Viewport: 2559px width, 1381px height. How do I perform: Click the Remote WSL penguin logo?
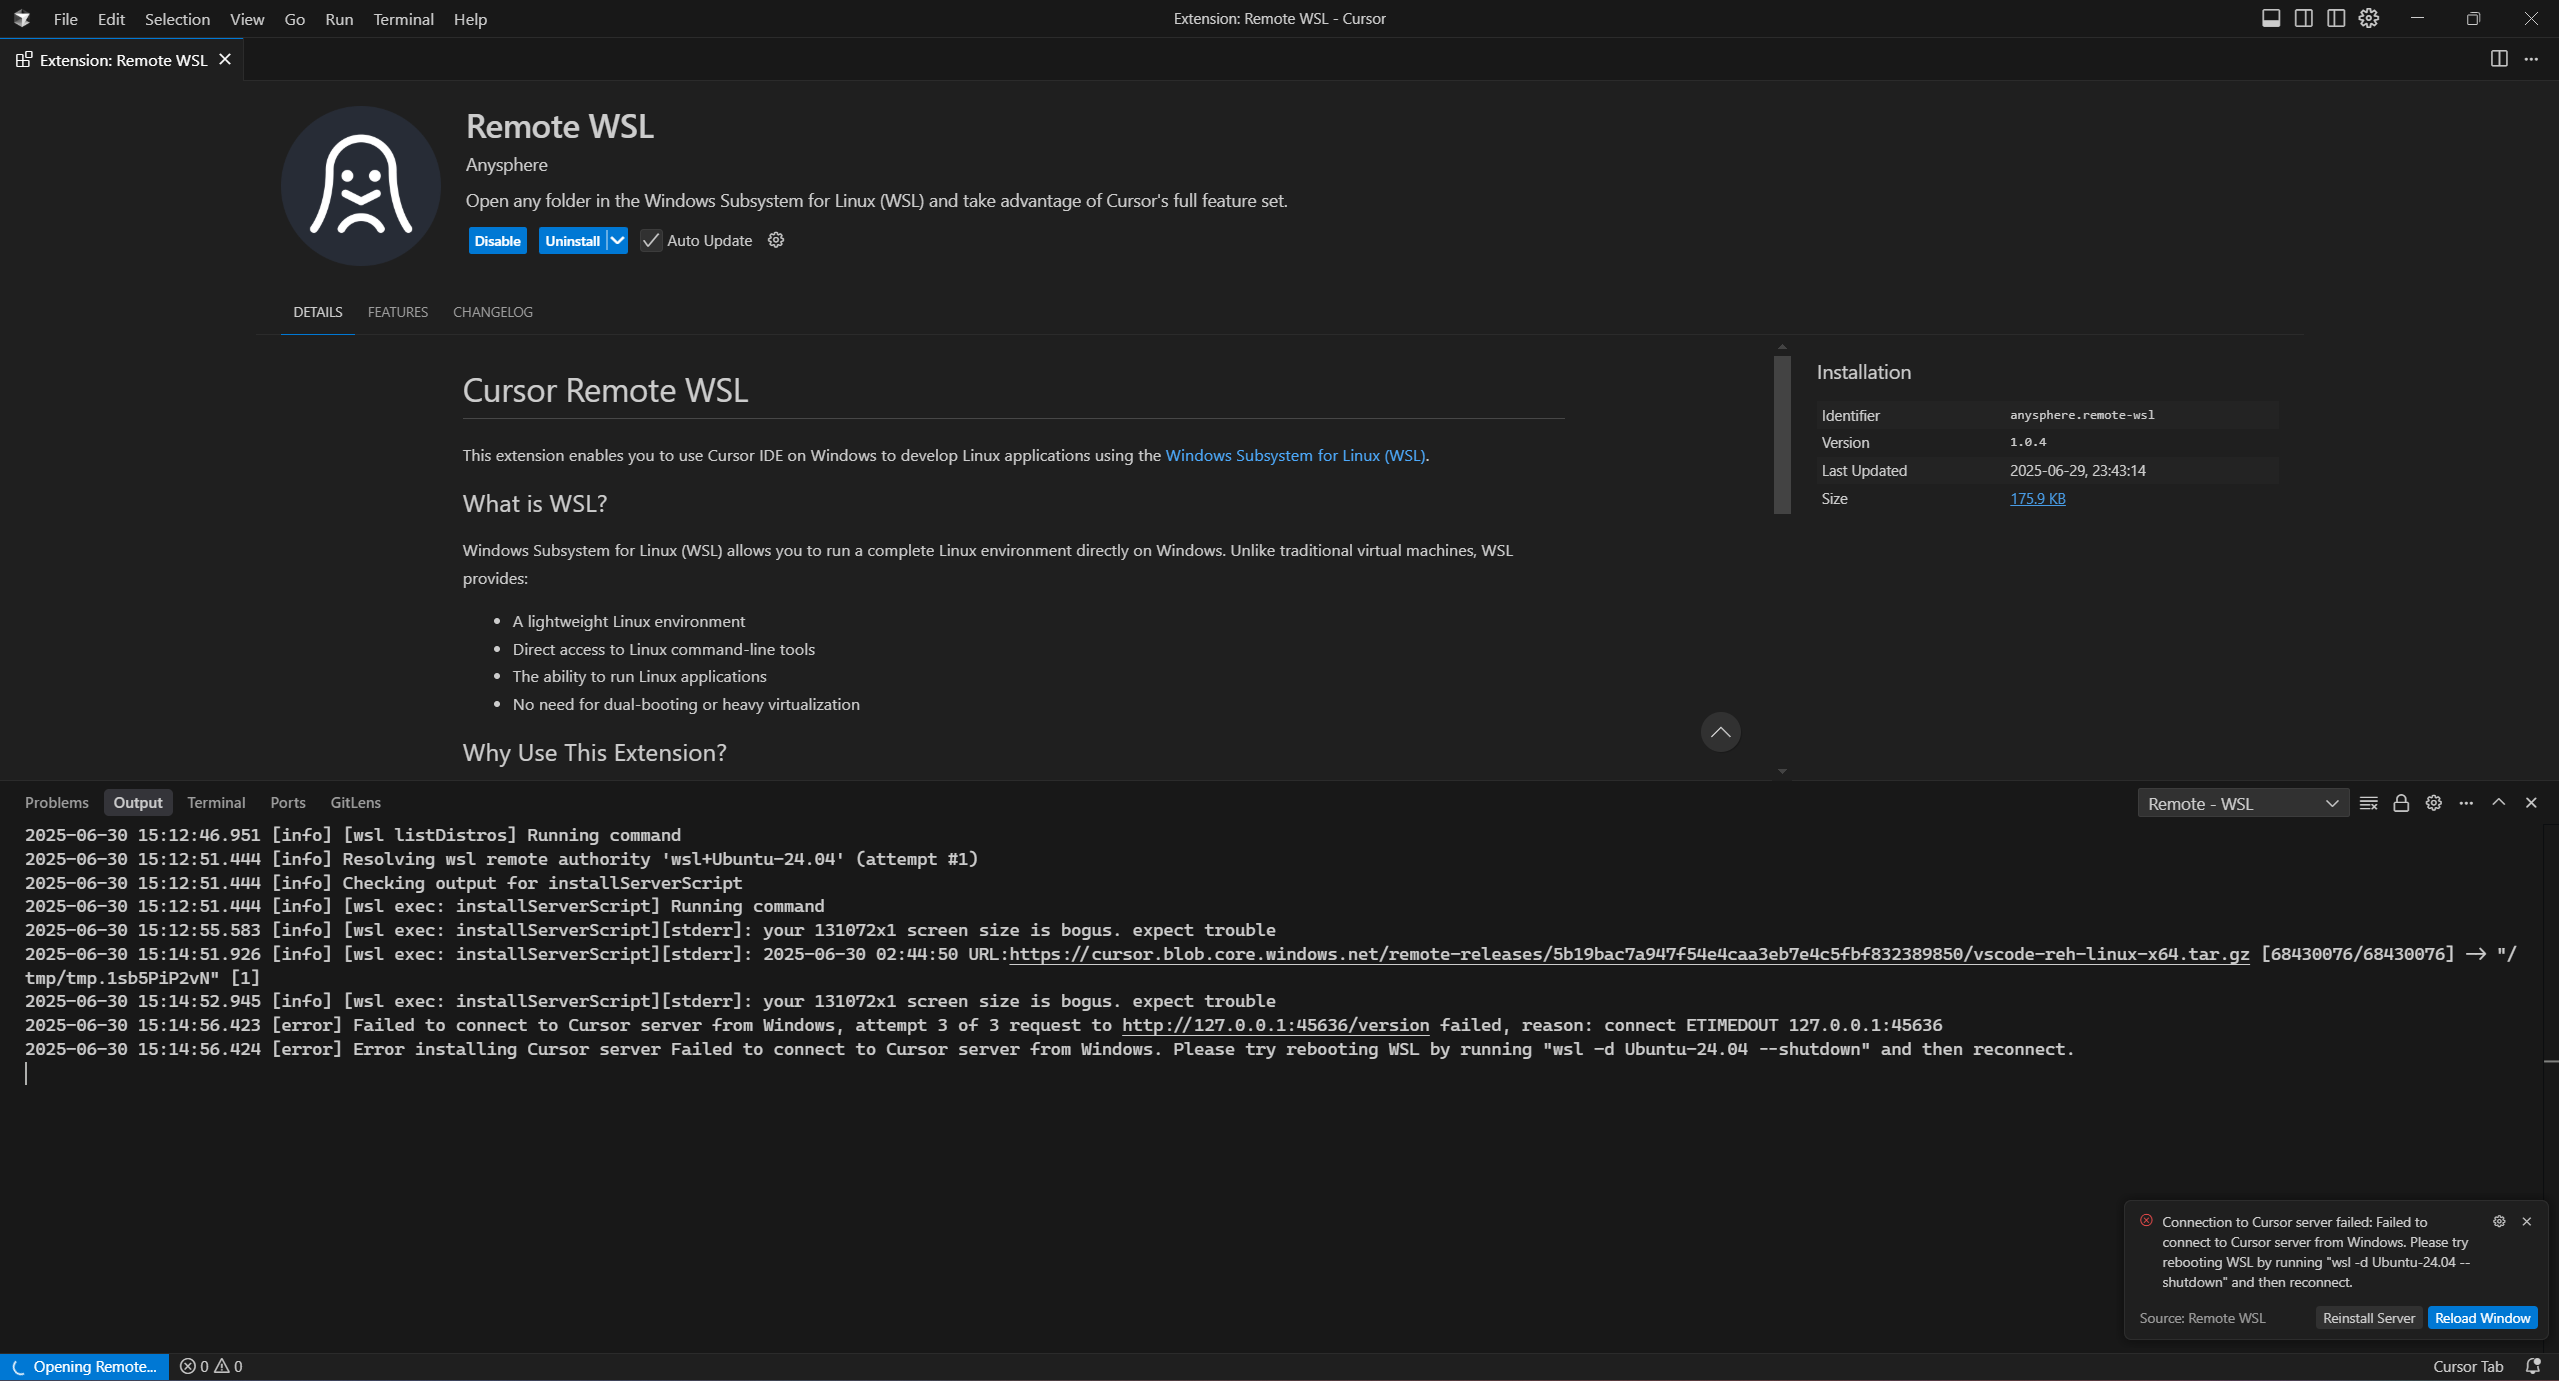[360, 186]
